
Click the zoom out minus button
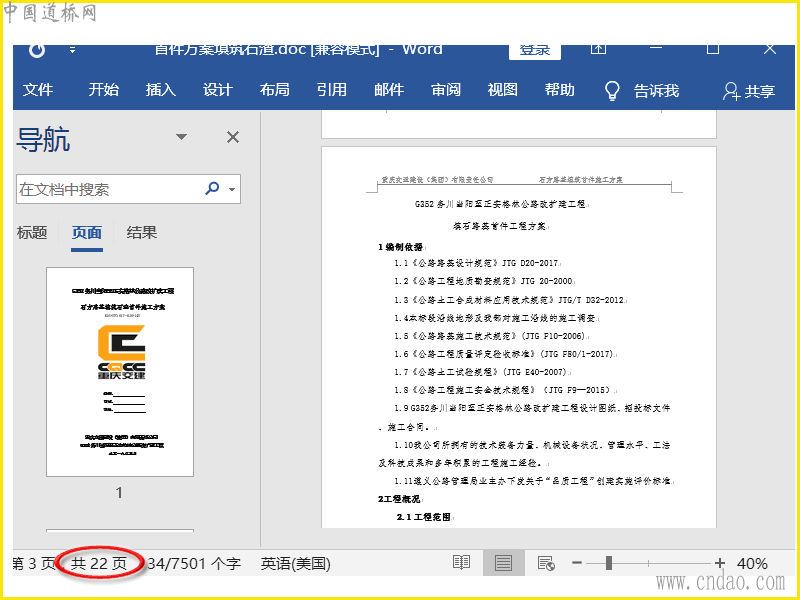[x=577, y=563]
